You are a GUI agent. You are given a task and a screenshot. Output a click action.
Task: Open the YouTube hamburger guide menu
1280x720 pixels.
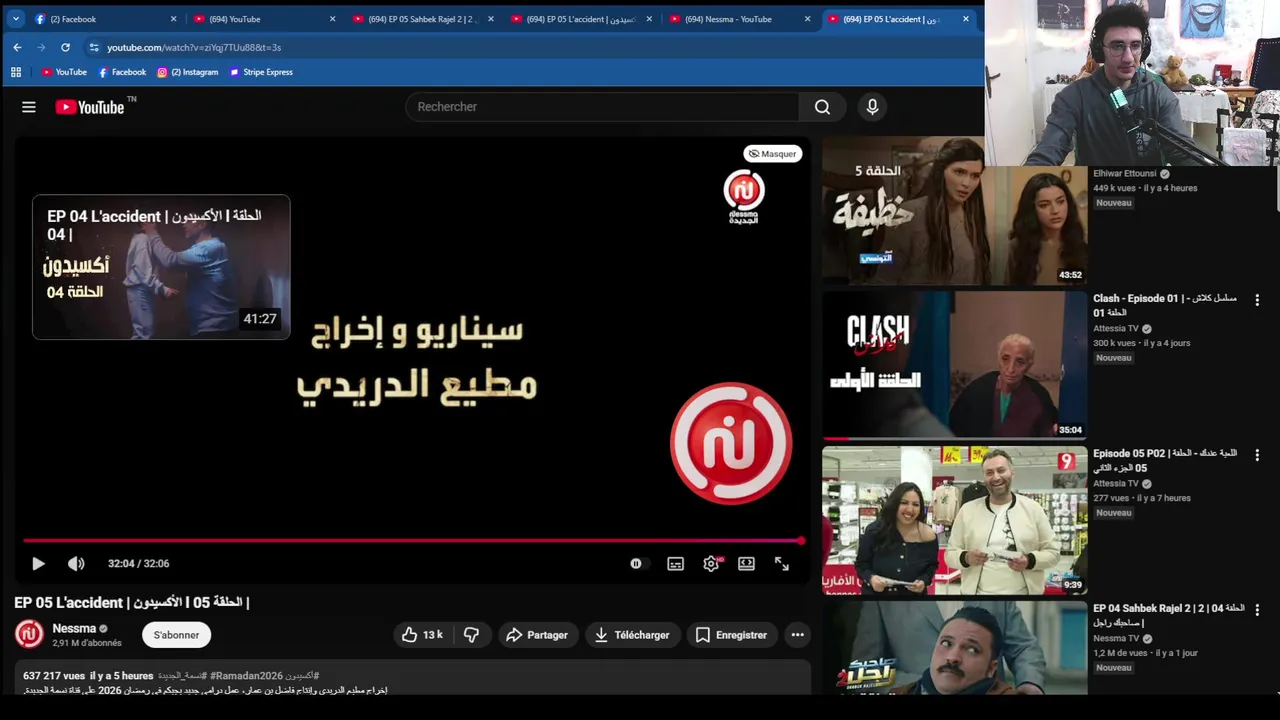(29, 107)
